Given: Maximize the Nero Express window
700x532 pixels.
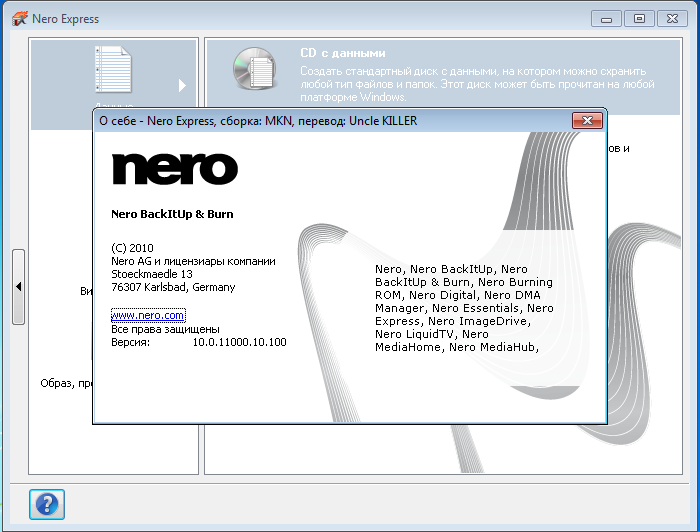Looking at the screenshot, I should [639, 19].
